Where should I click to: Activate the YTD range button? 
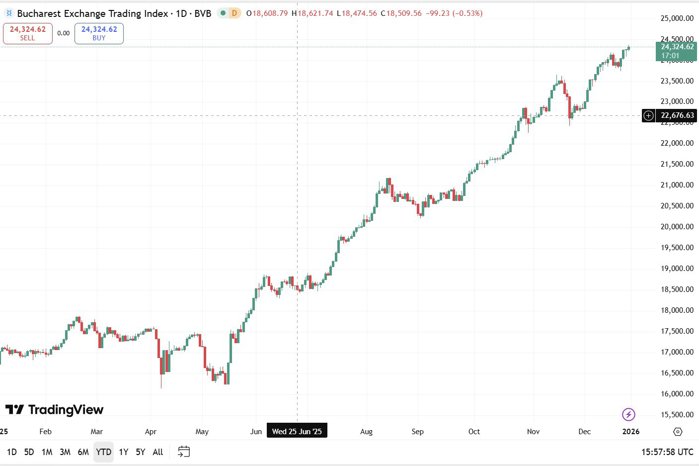[103, 452]
